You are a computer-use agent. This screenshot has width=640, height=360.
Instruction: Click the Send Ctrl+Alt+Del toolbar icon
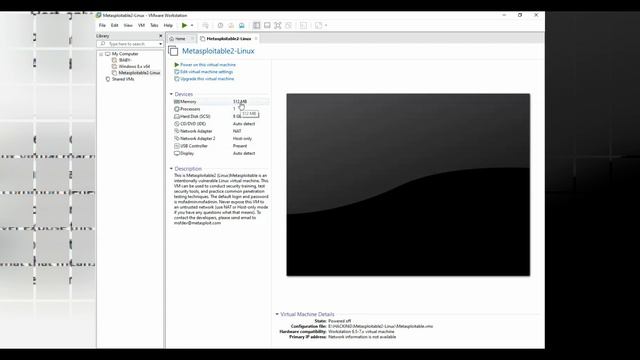(205, 25)
